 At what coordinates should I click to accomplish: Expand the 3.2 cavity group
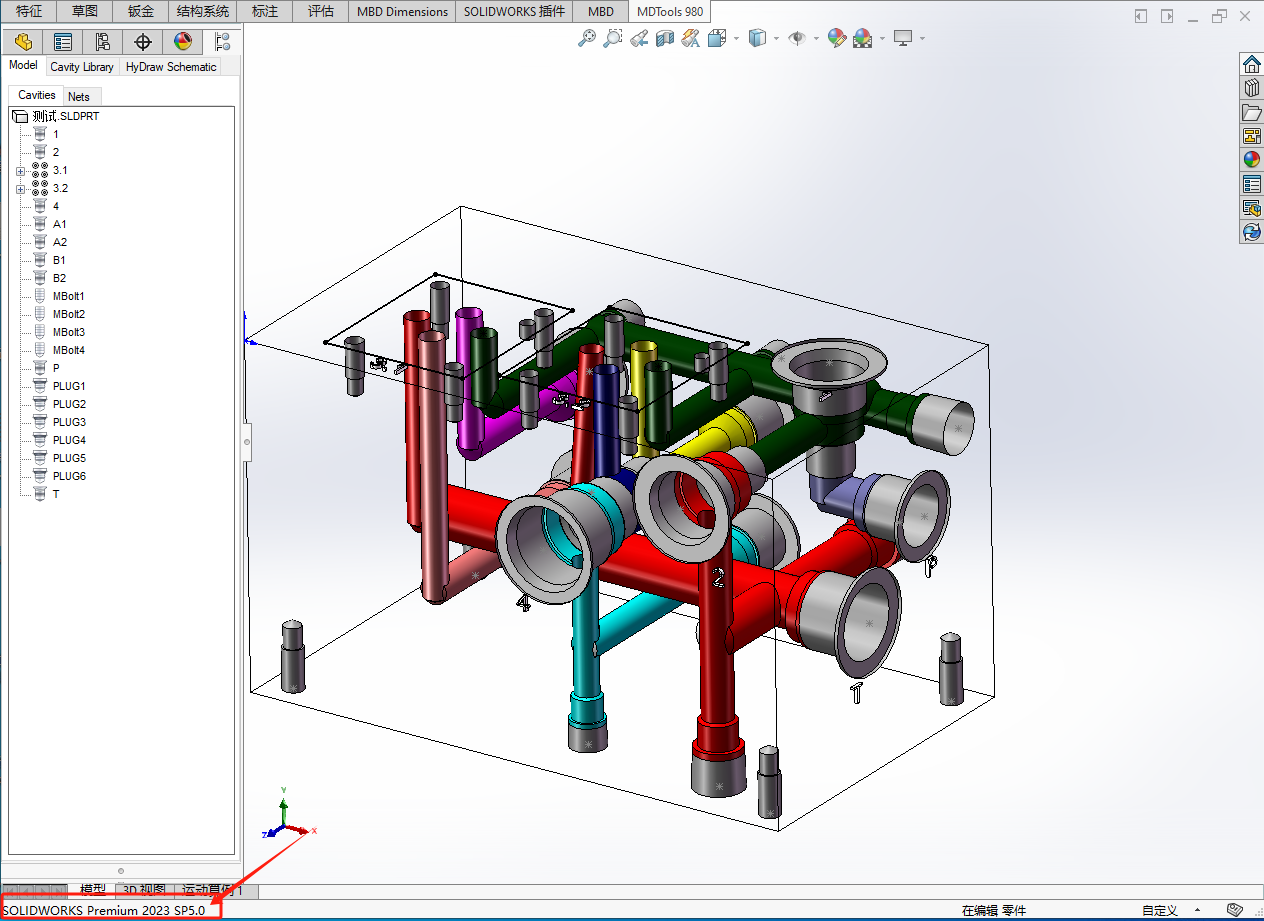20,189
